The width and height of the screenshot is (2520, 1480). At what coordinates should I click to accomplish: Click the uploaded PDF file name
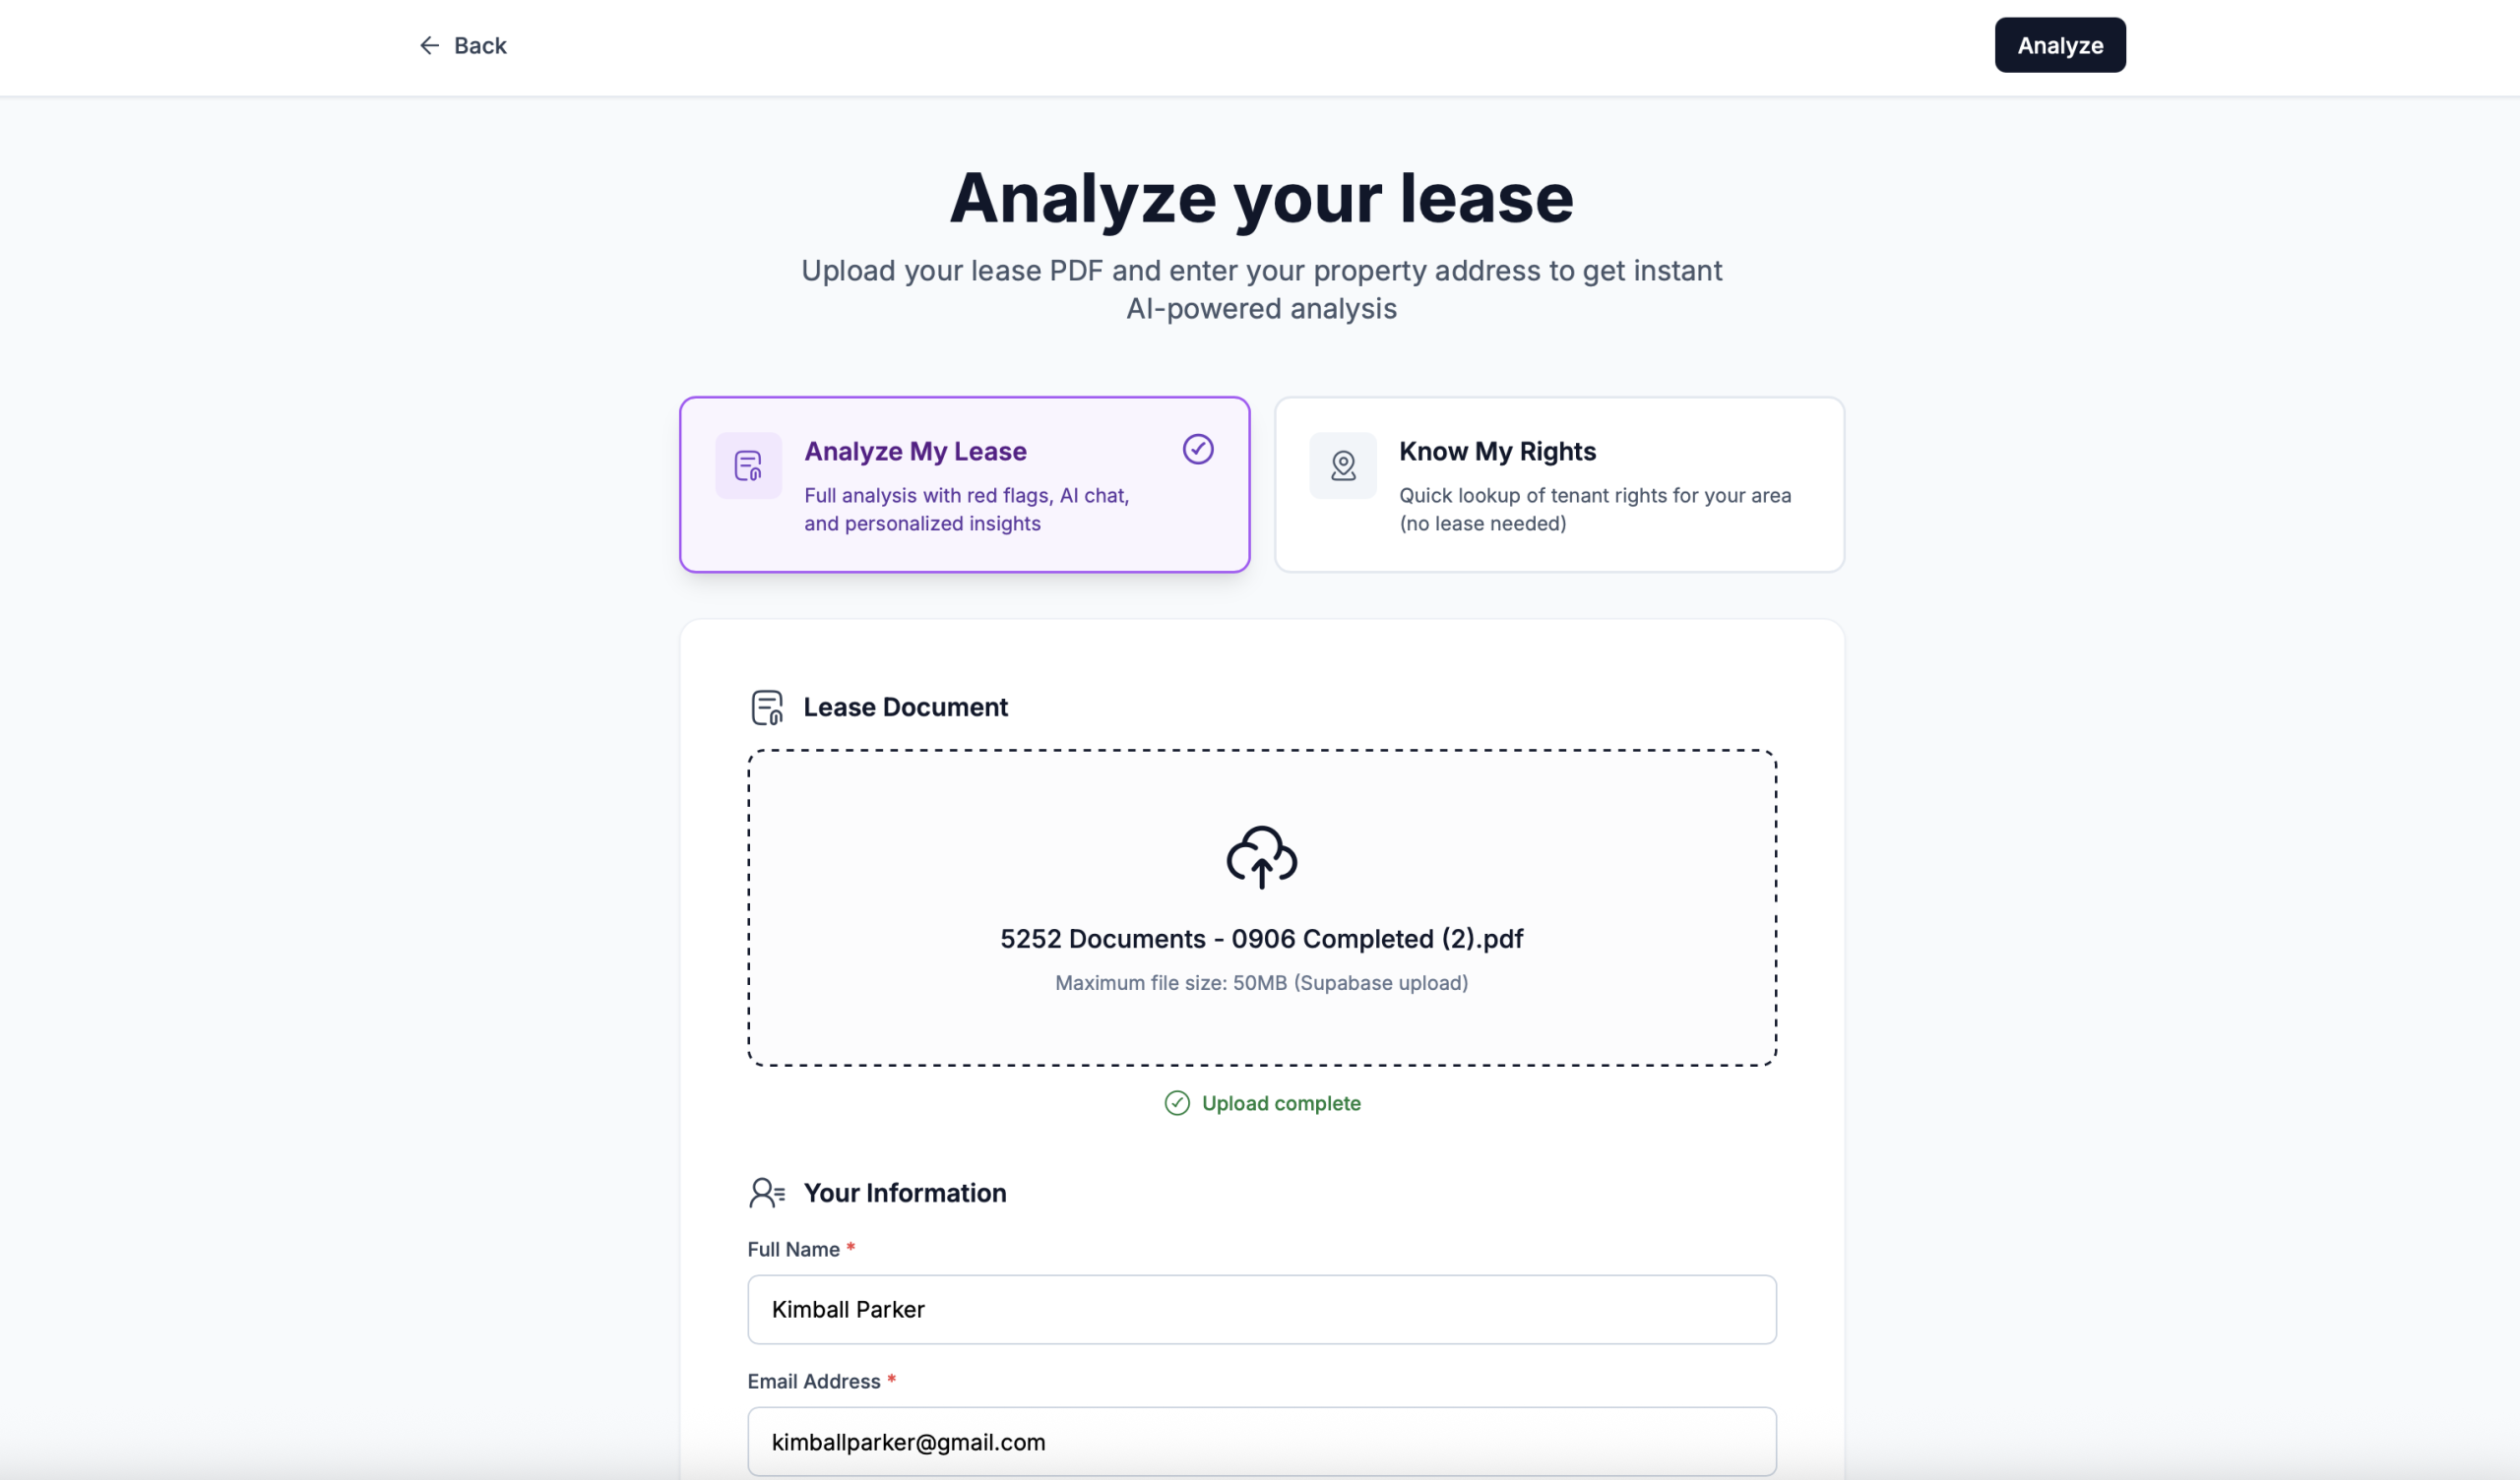point(1261,939)
